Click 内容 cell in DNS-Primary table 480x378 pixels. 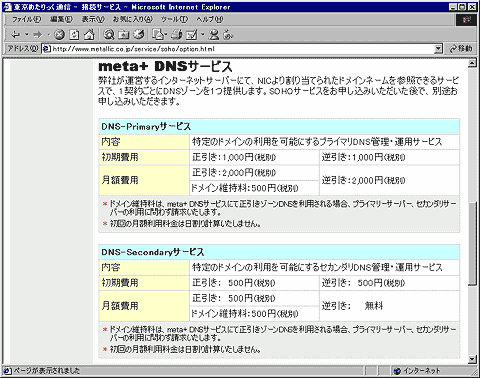point(144,142)
